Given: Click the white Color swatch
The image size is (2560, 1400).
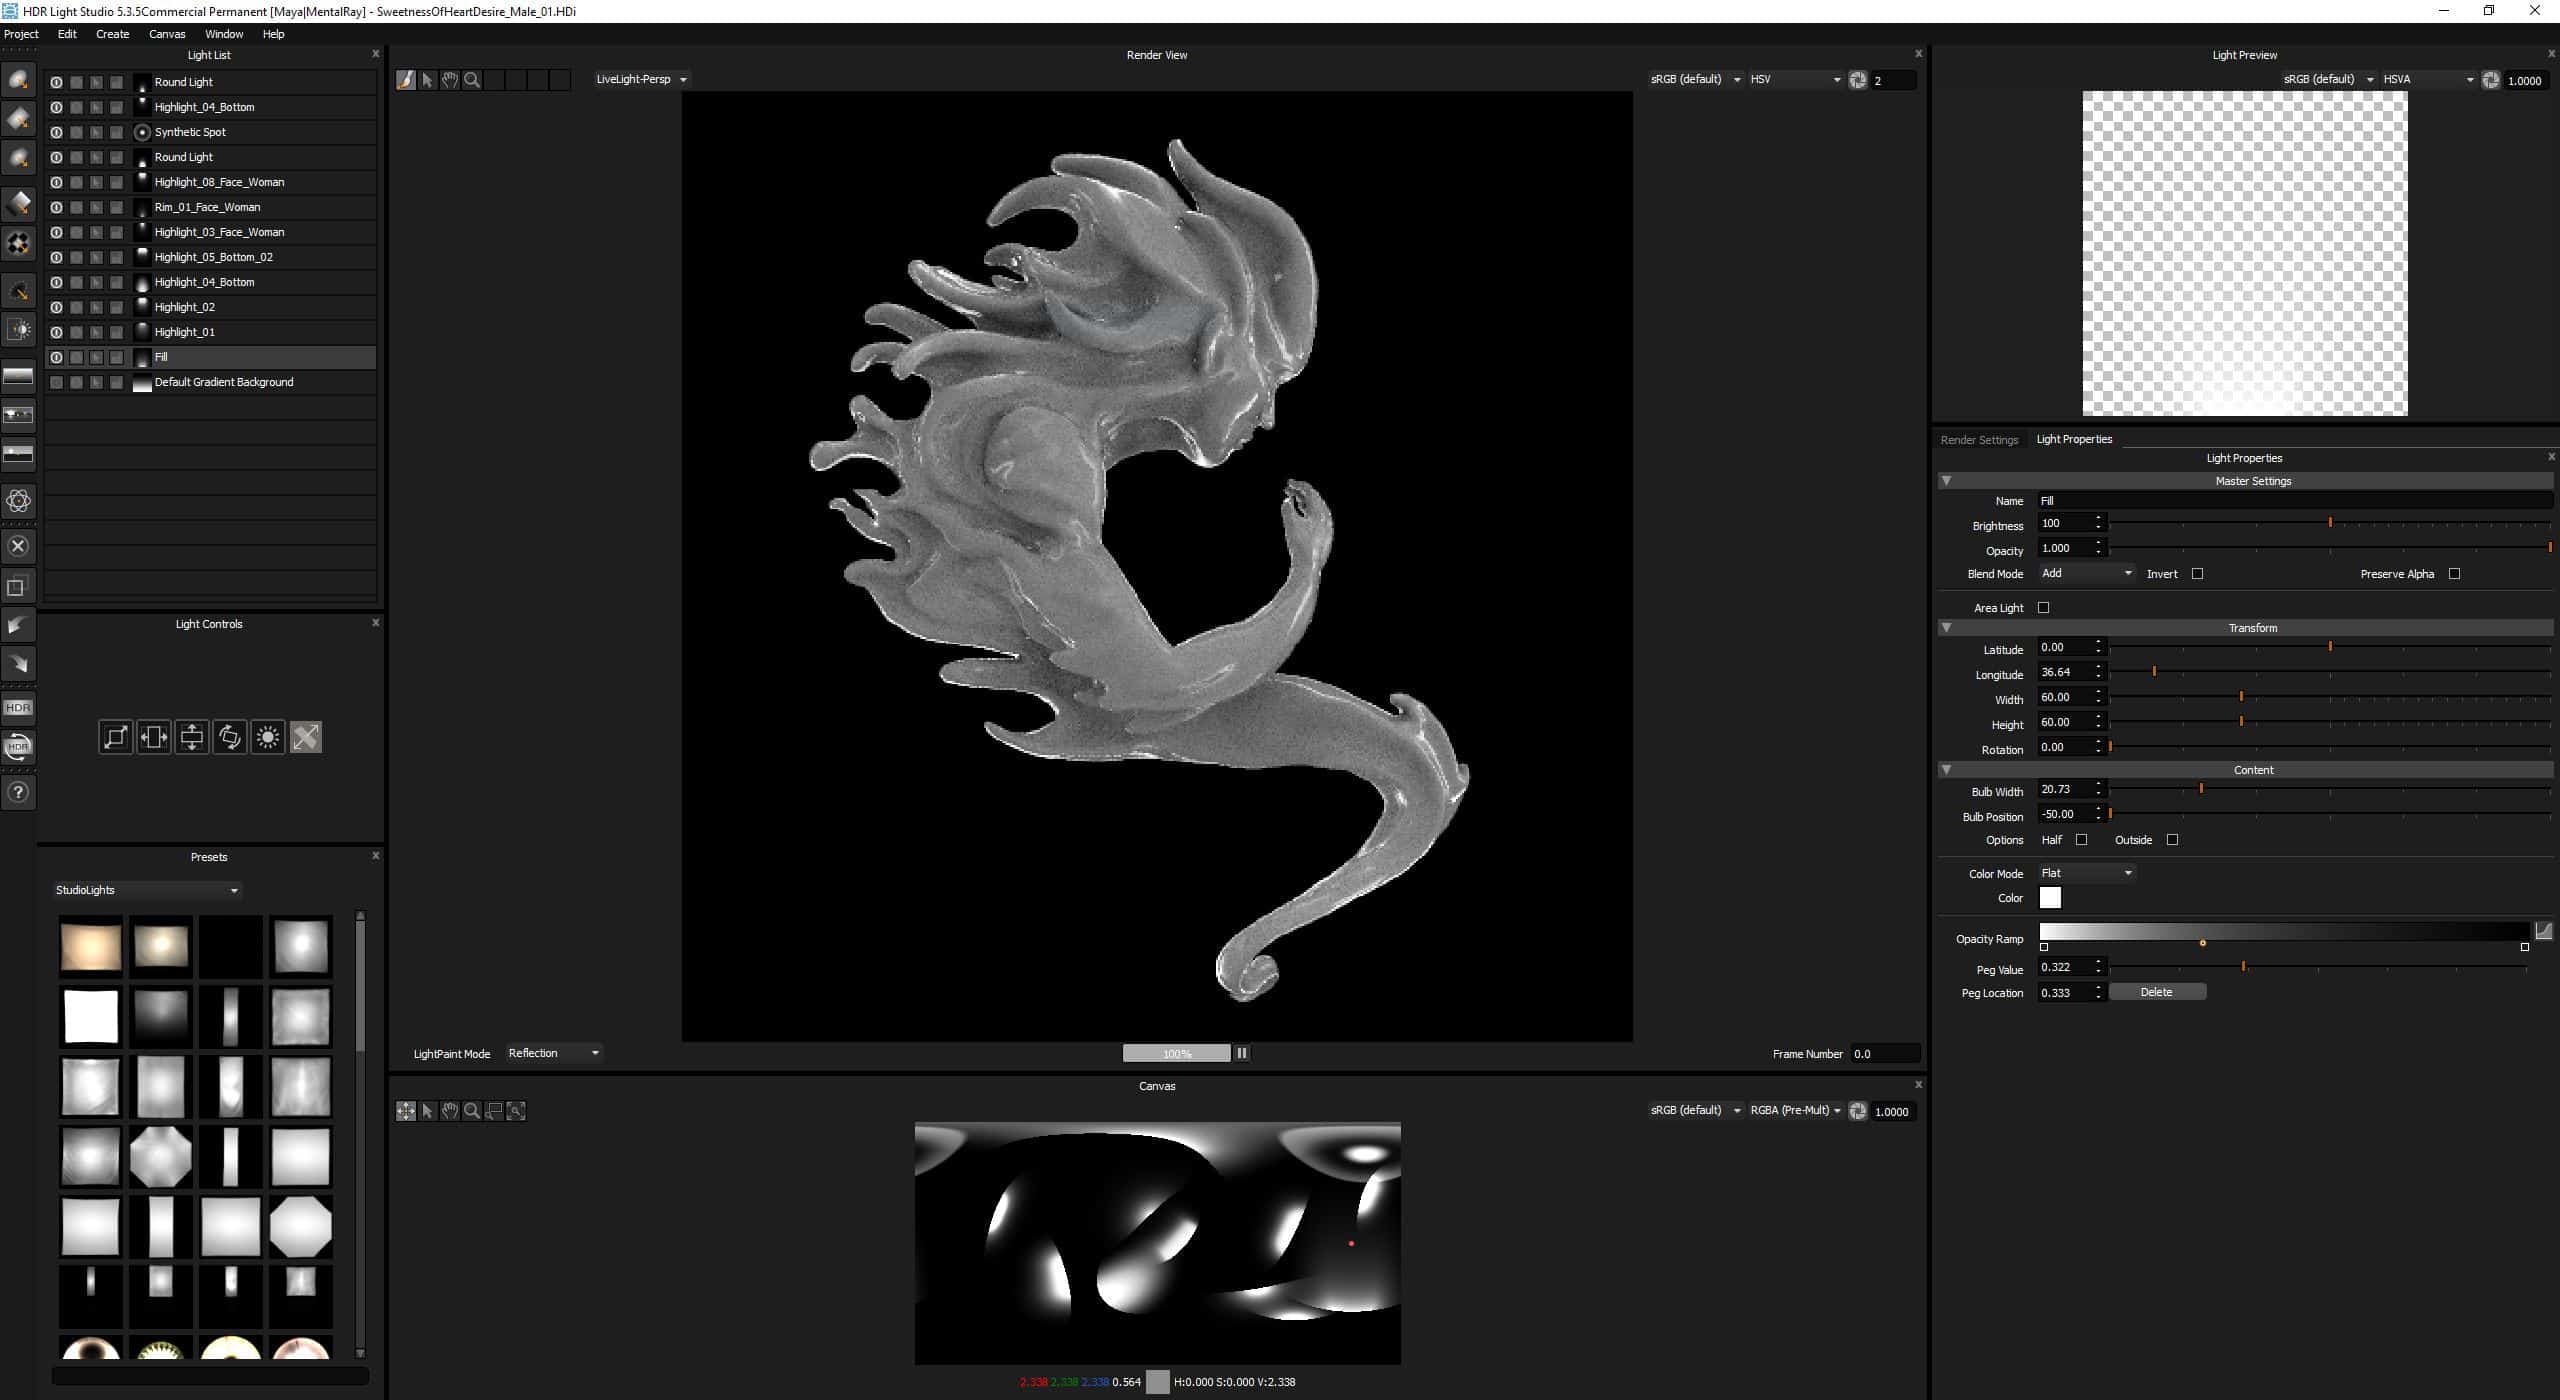Looking at the screenshot, I should click(x=2050, y=898).
